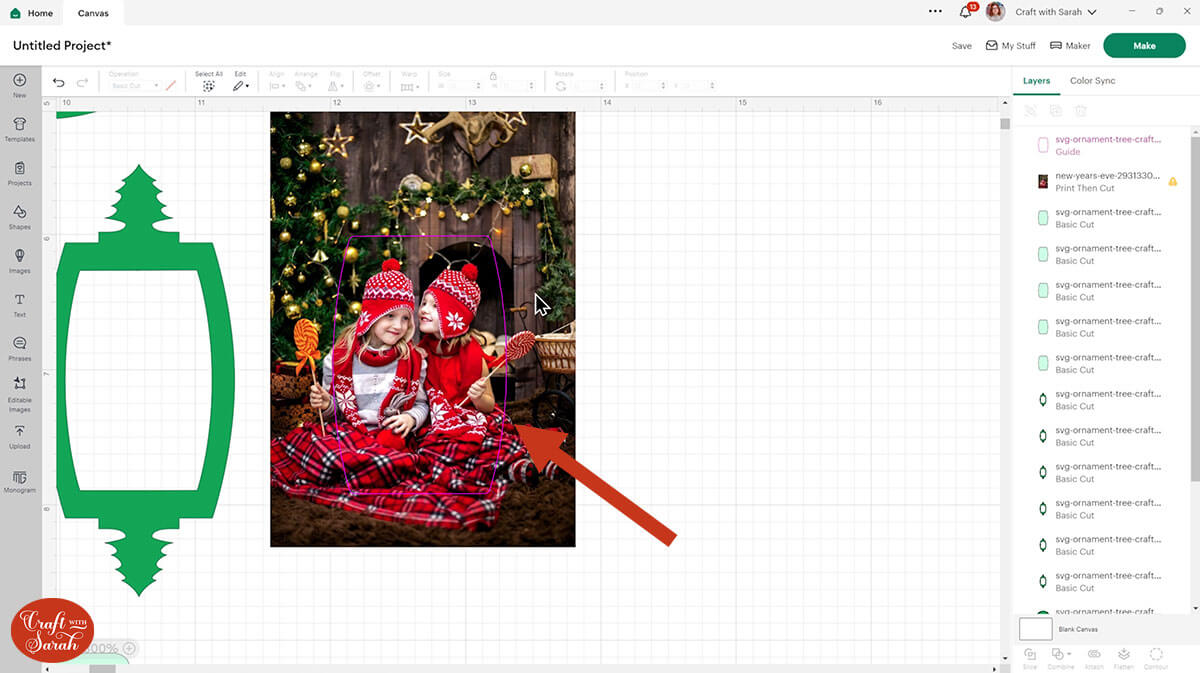1200x673 pixels.
Task: Select the Layers tab
Action: coord(1036,80)
